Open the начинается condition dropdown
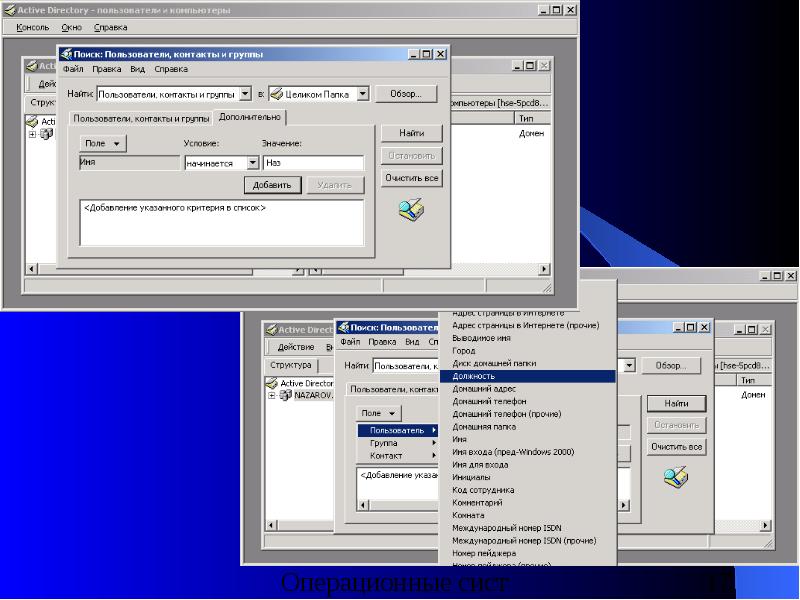Screen dimensions: 800x600 (252, 162)
